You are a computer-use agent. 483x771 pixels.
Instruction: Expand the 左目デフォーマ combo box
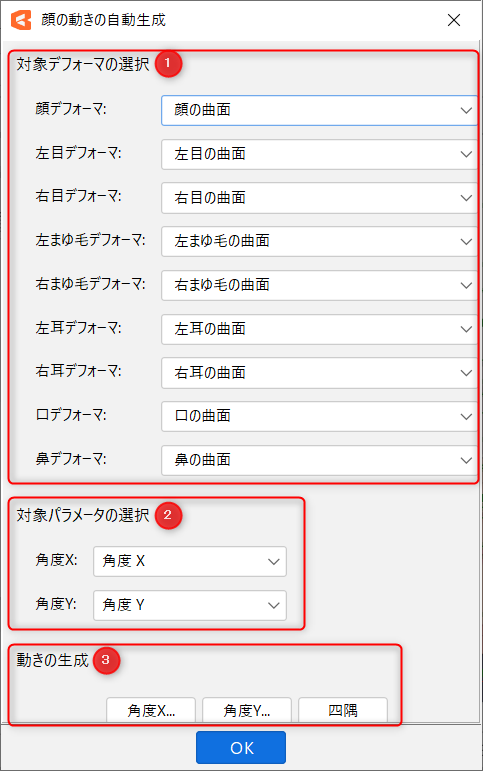click(x=319, y=154)
